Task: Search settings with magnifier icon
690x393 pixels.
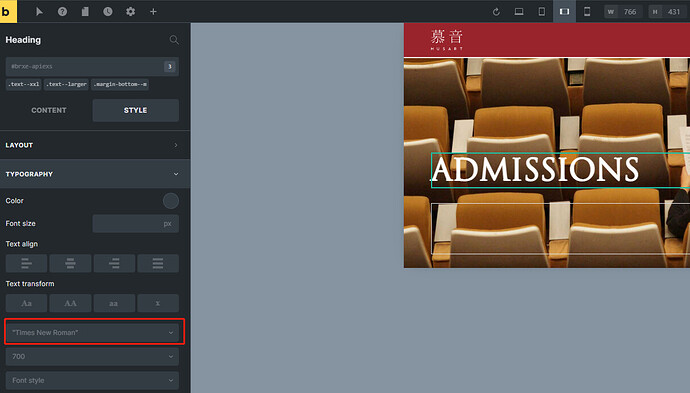Action: coord(174,40)
